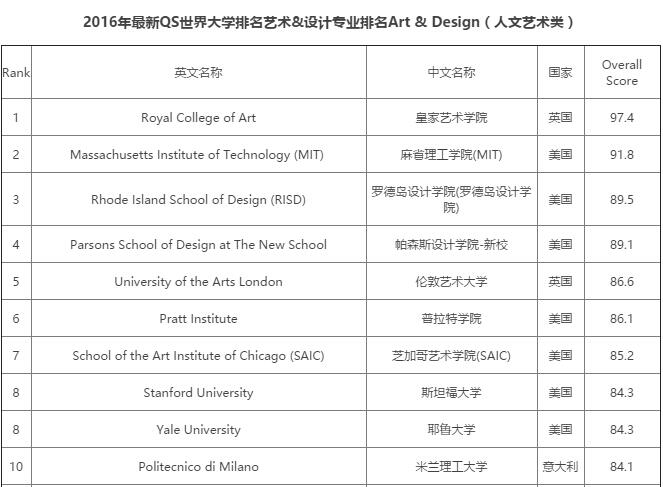This screenshot has height=487, width=663.
Task: Click the country cell '意大利'
Action: (560, 467)
